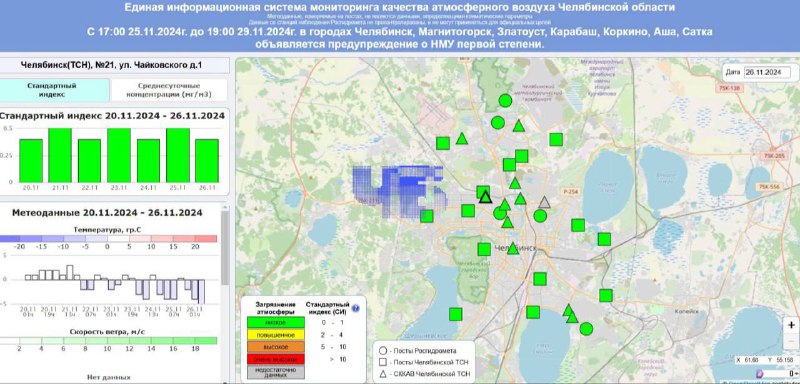Viewport: 800px width, 384px height.
Task: Click the red очень высокое legend swatch
Action: [x=276, y=360]
